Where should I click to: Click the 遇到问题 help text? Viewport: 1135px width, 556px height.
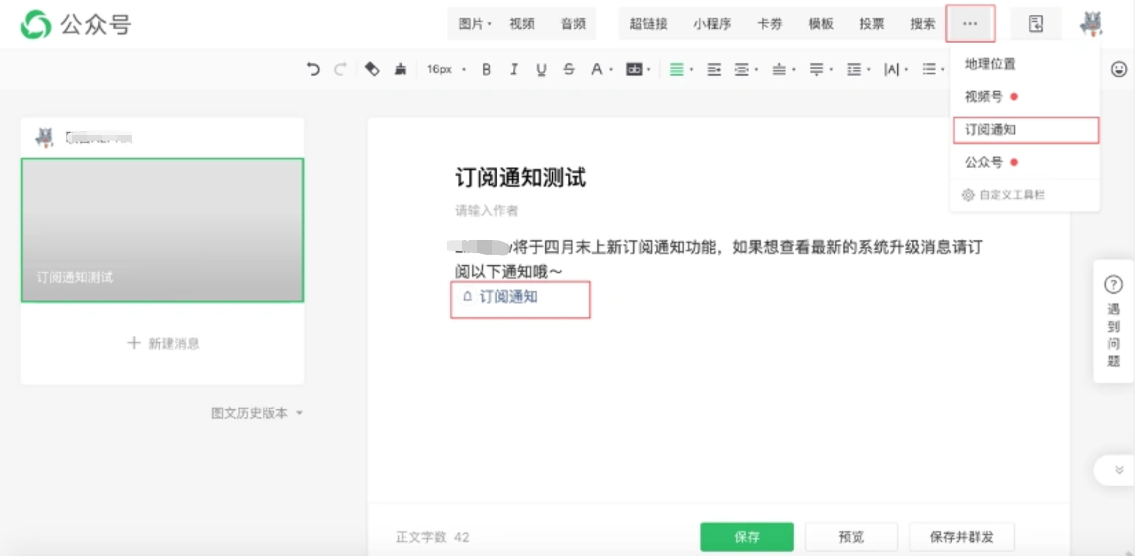click(1113, 334)
